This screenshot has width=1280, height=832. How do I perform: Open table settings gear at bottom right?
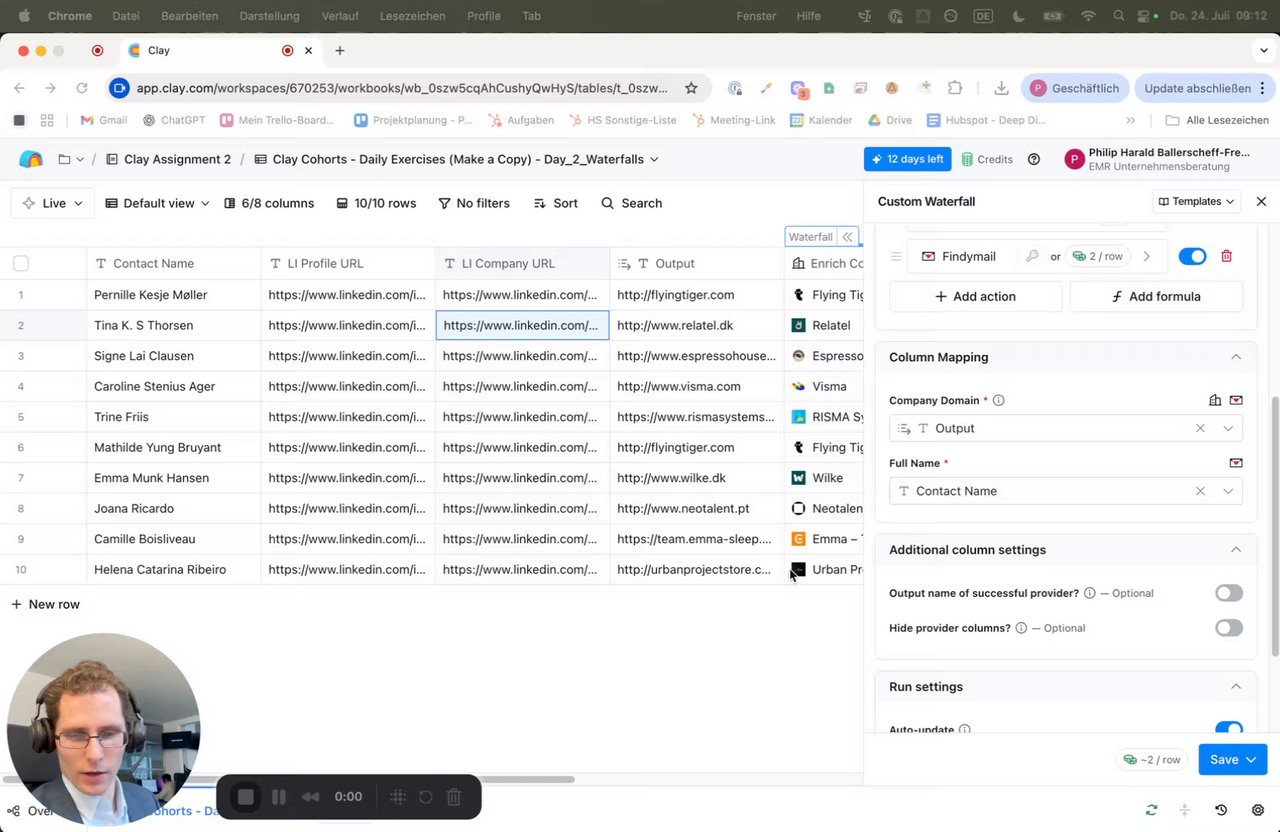(1258, 810)
